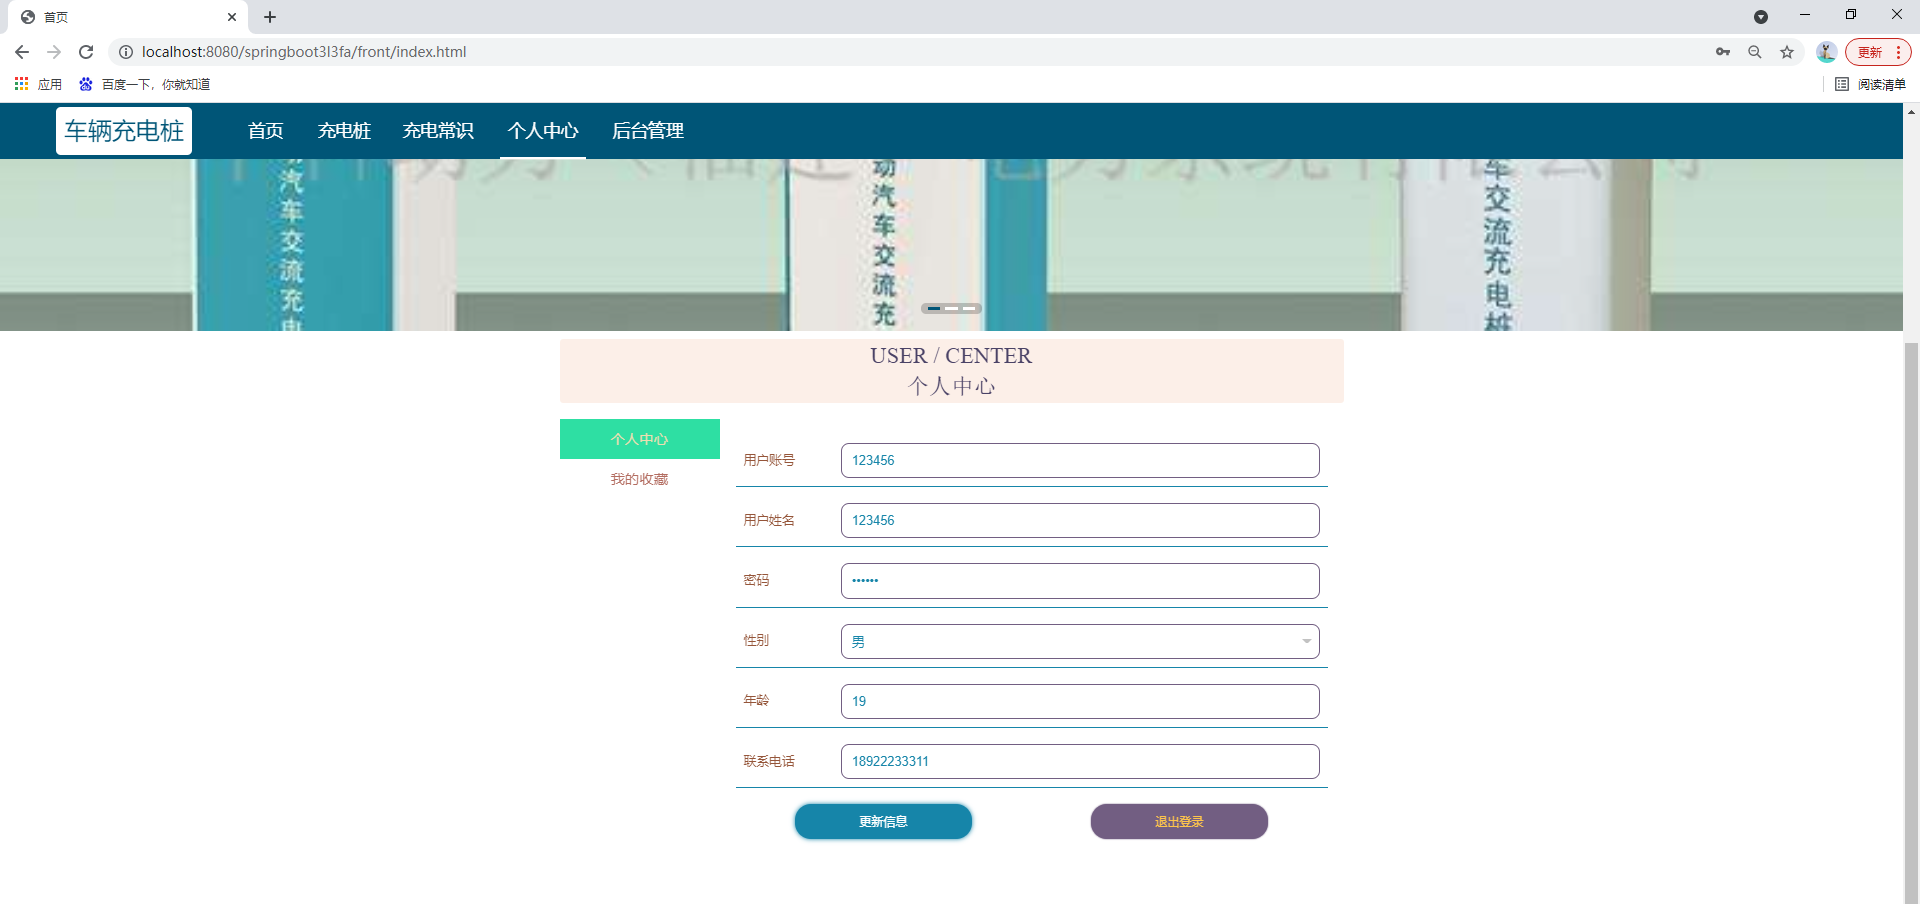Open the Chrome 更新 update menu
This screenshot has width=1920, height=904.
[x=1878, y=52]
